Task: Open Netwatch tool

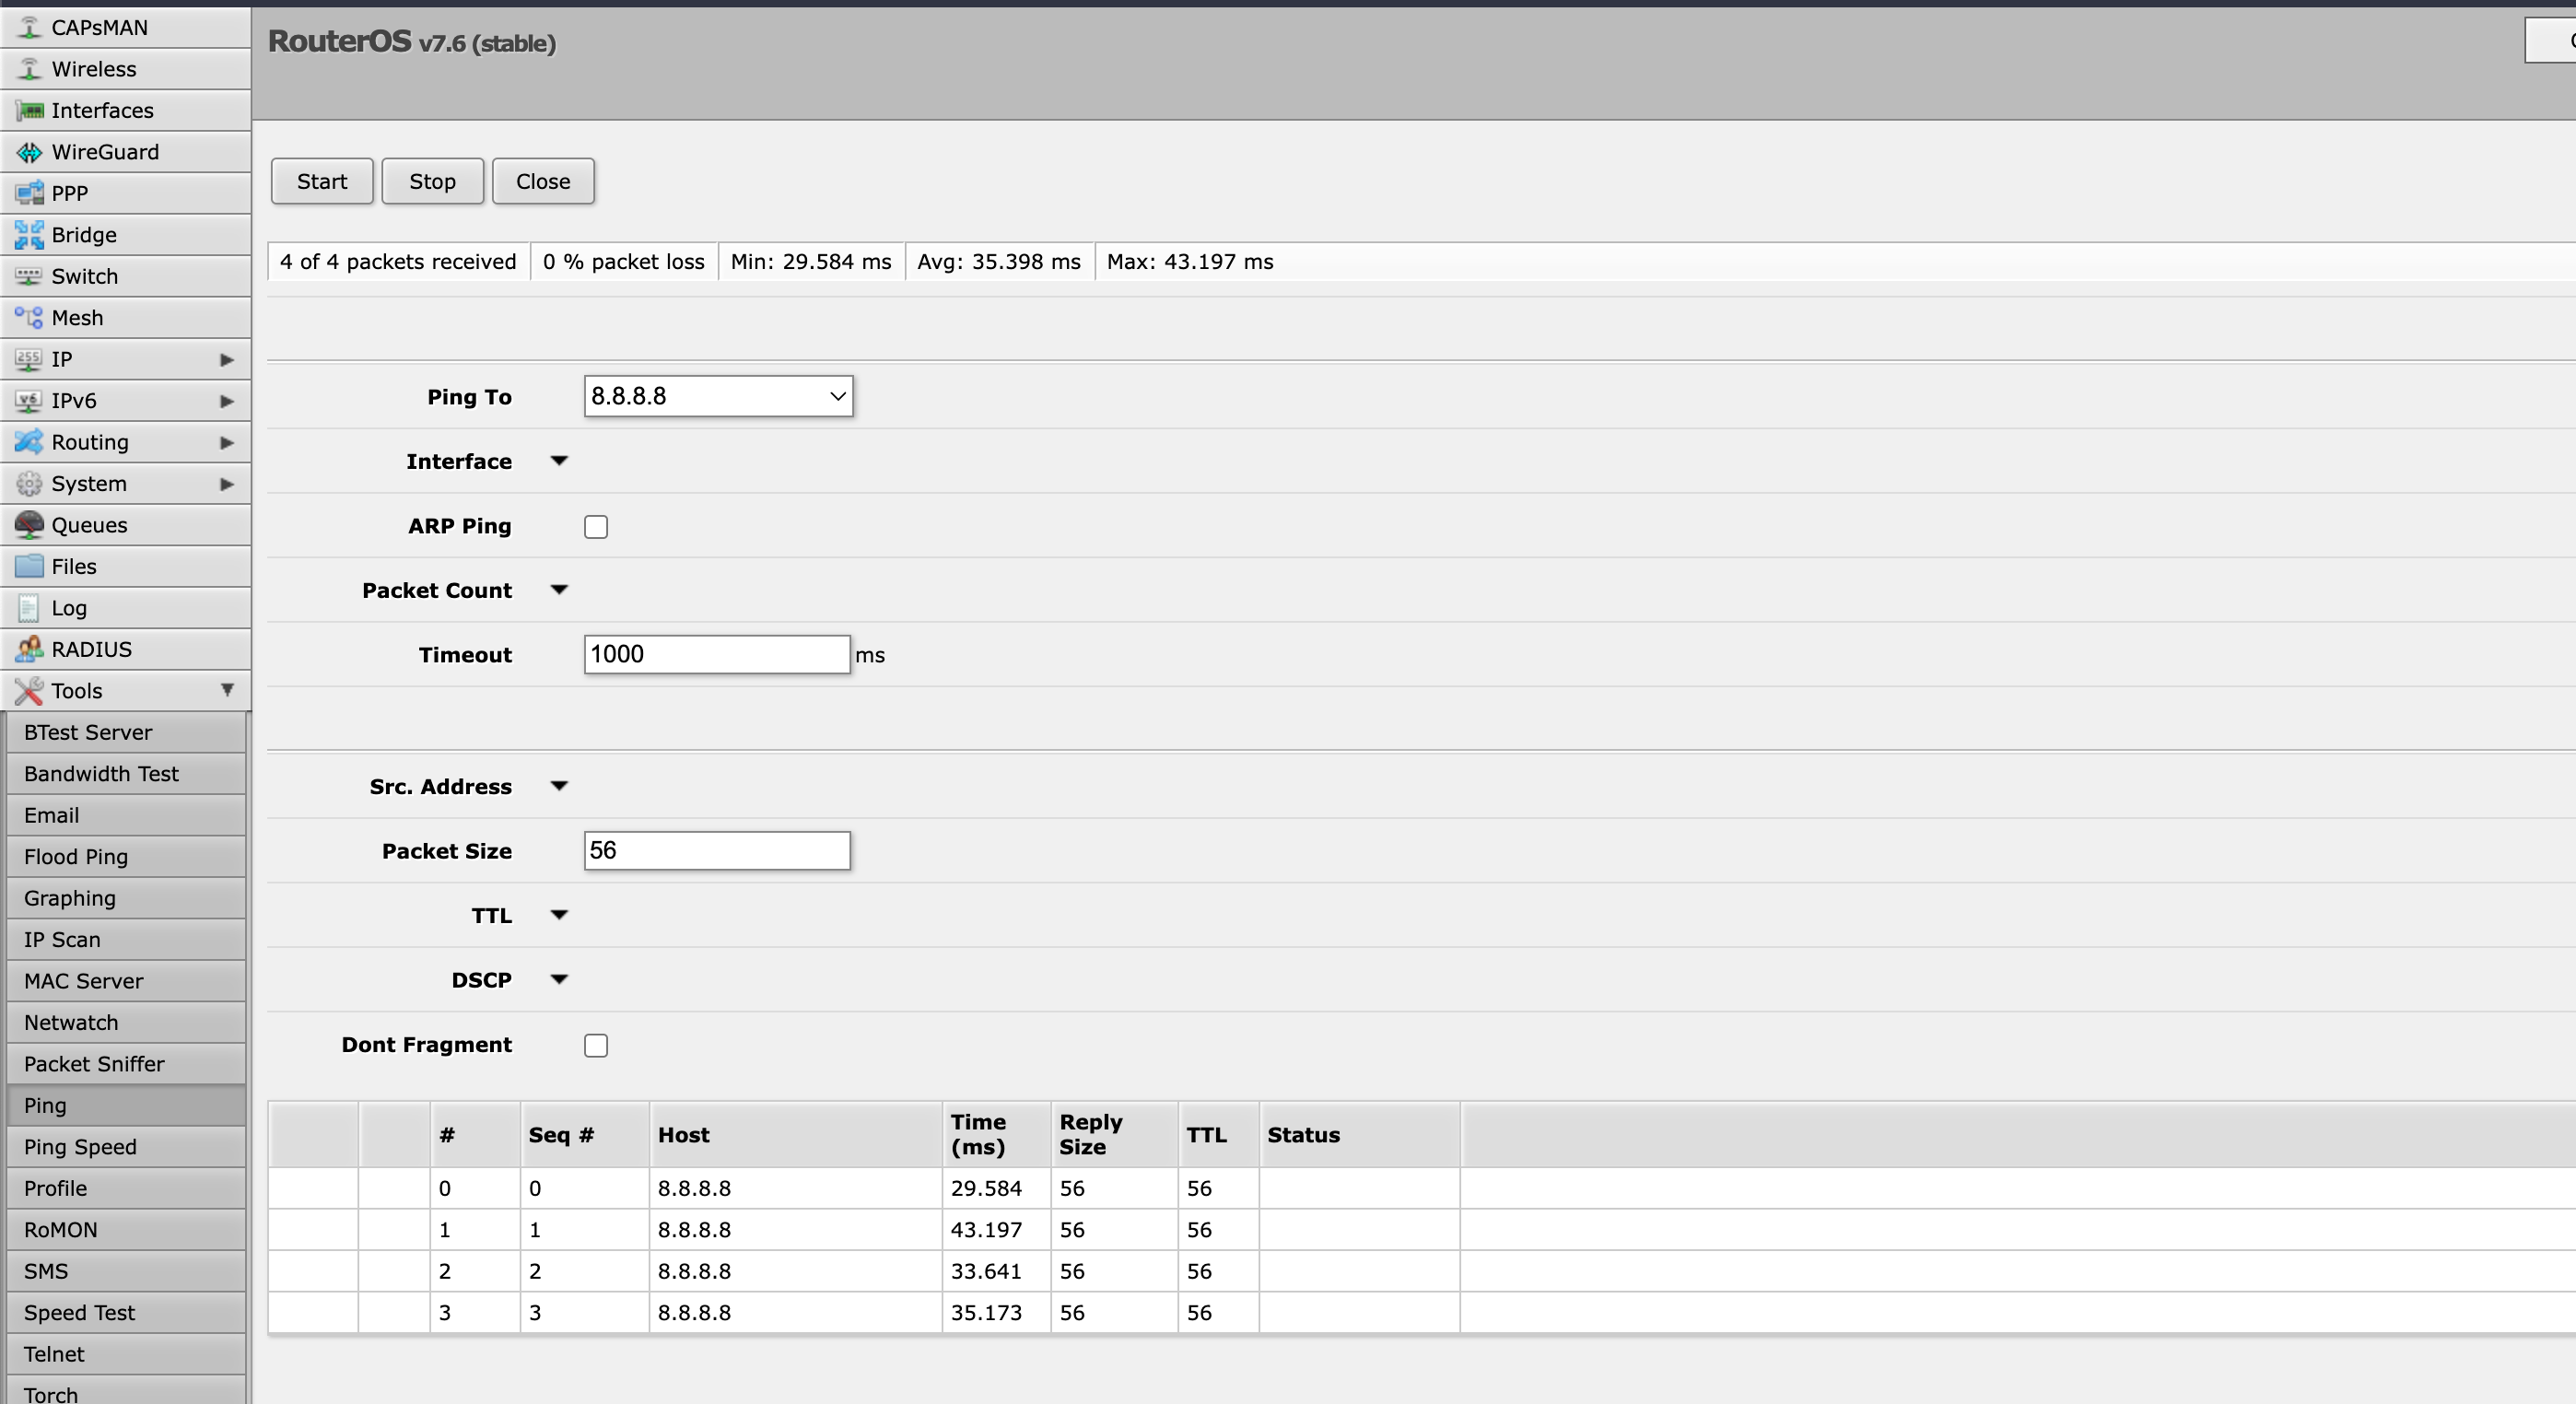Action: tap(126, 1023)
